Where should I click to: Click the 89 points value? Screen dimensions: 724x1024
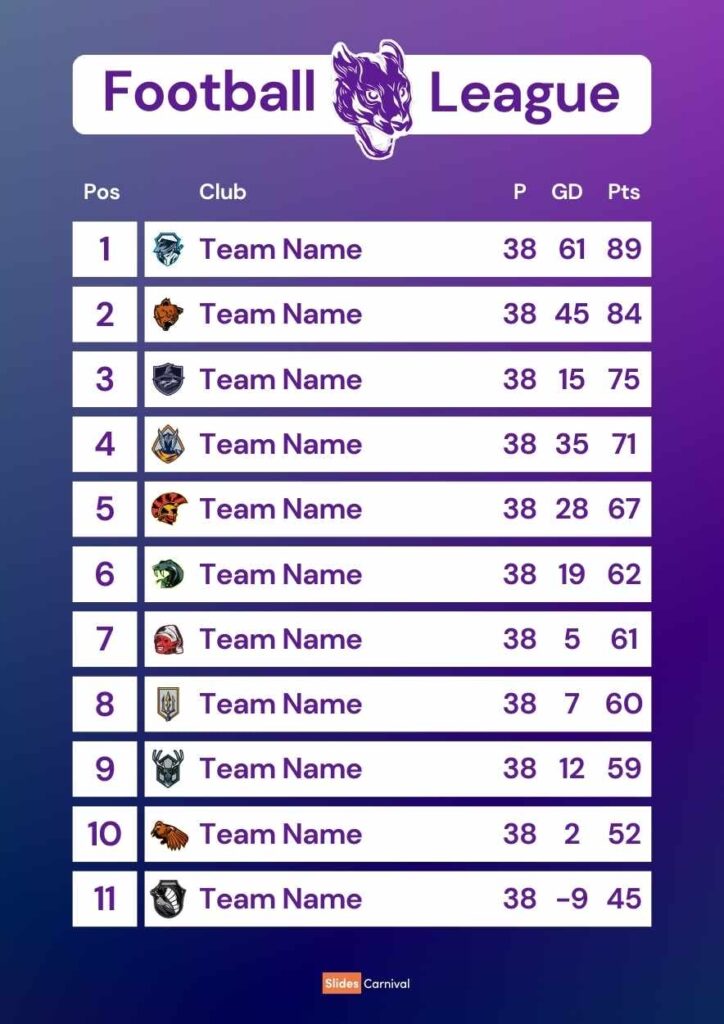623,249
